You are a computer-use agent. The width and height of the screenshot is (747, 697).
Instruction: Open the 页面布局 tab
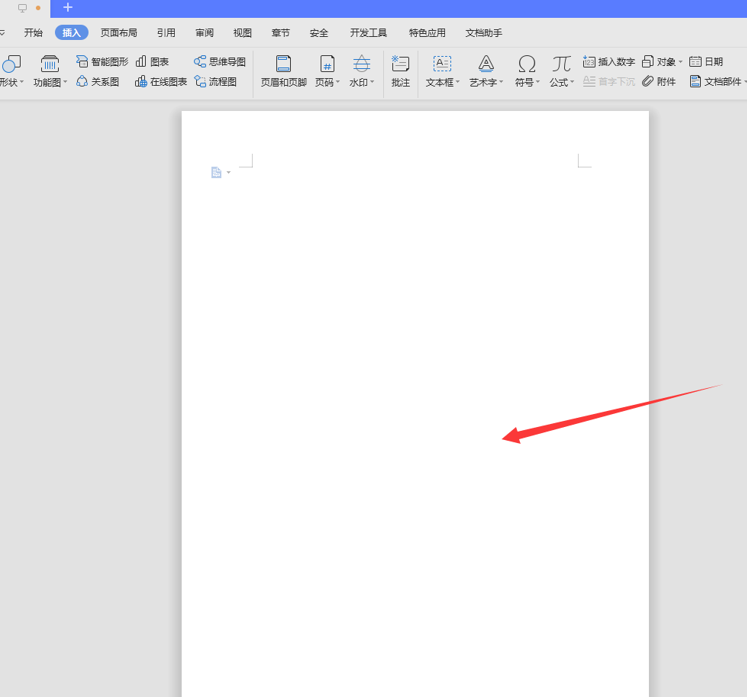click(119, 32)
